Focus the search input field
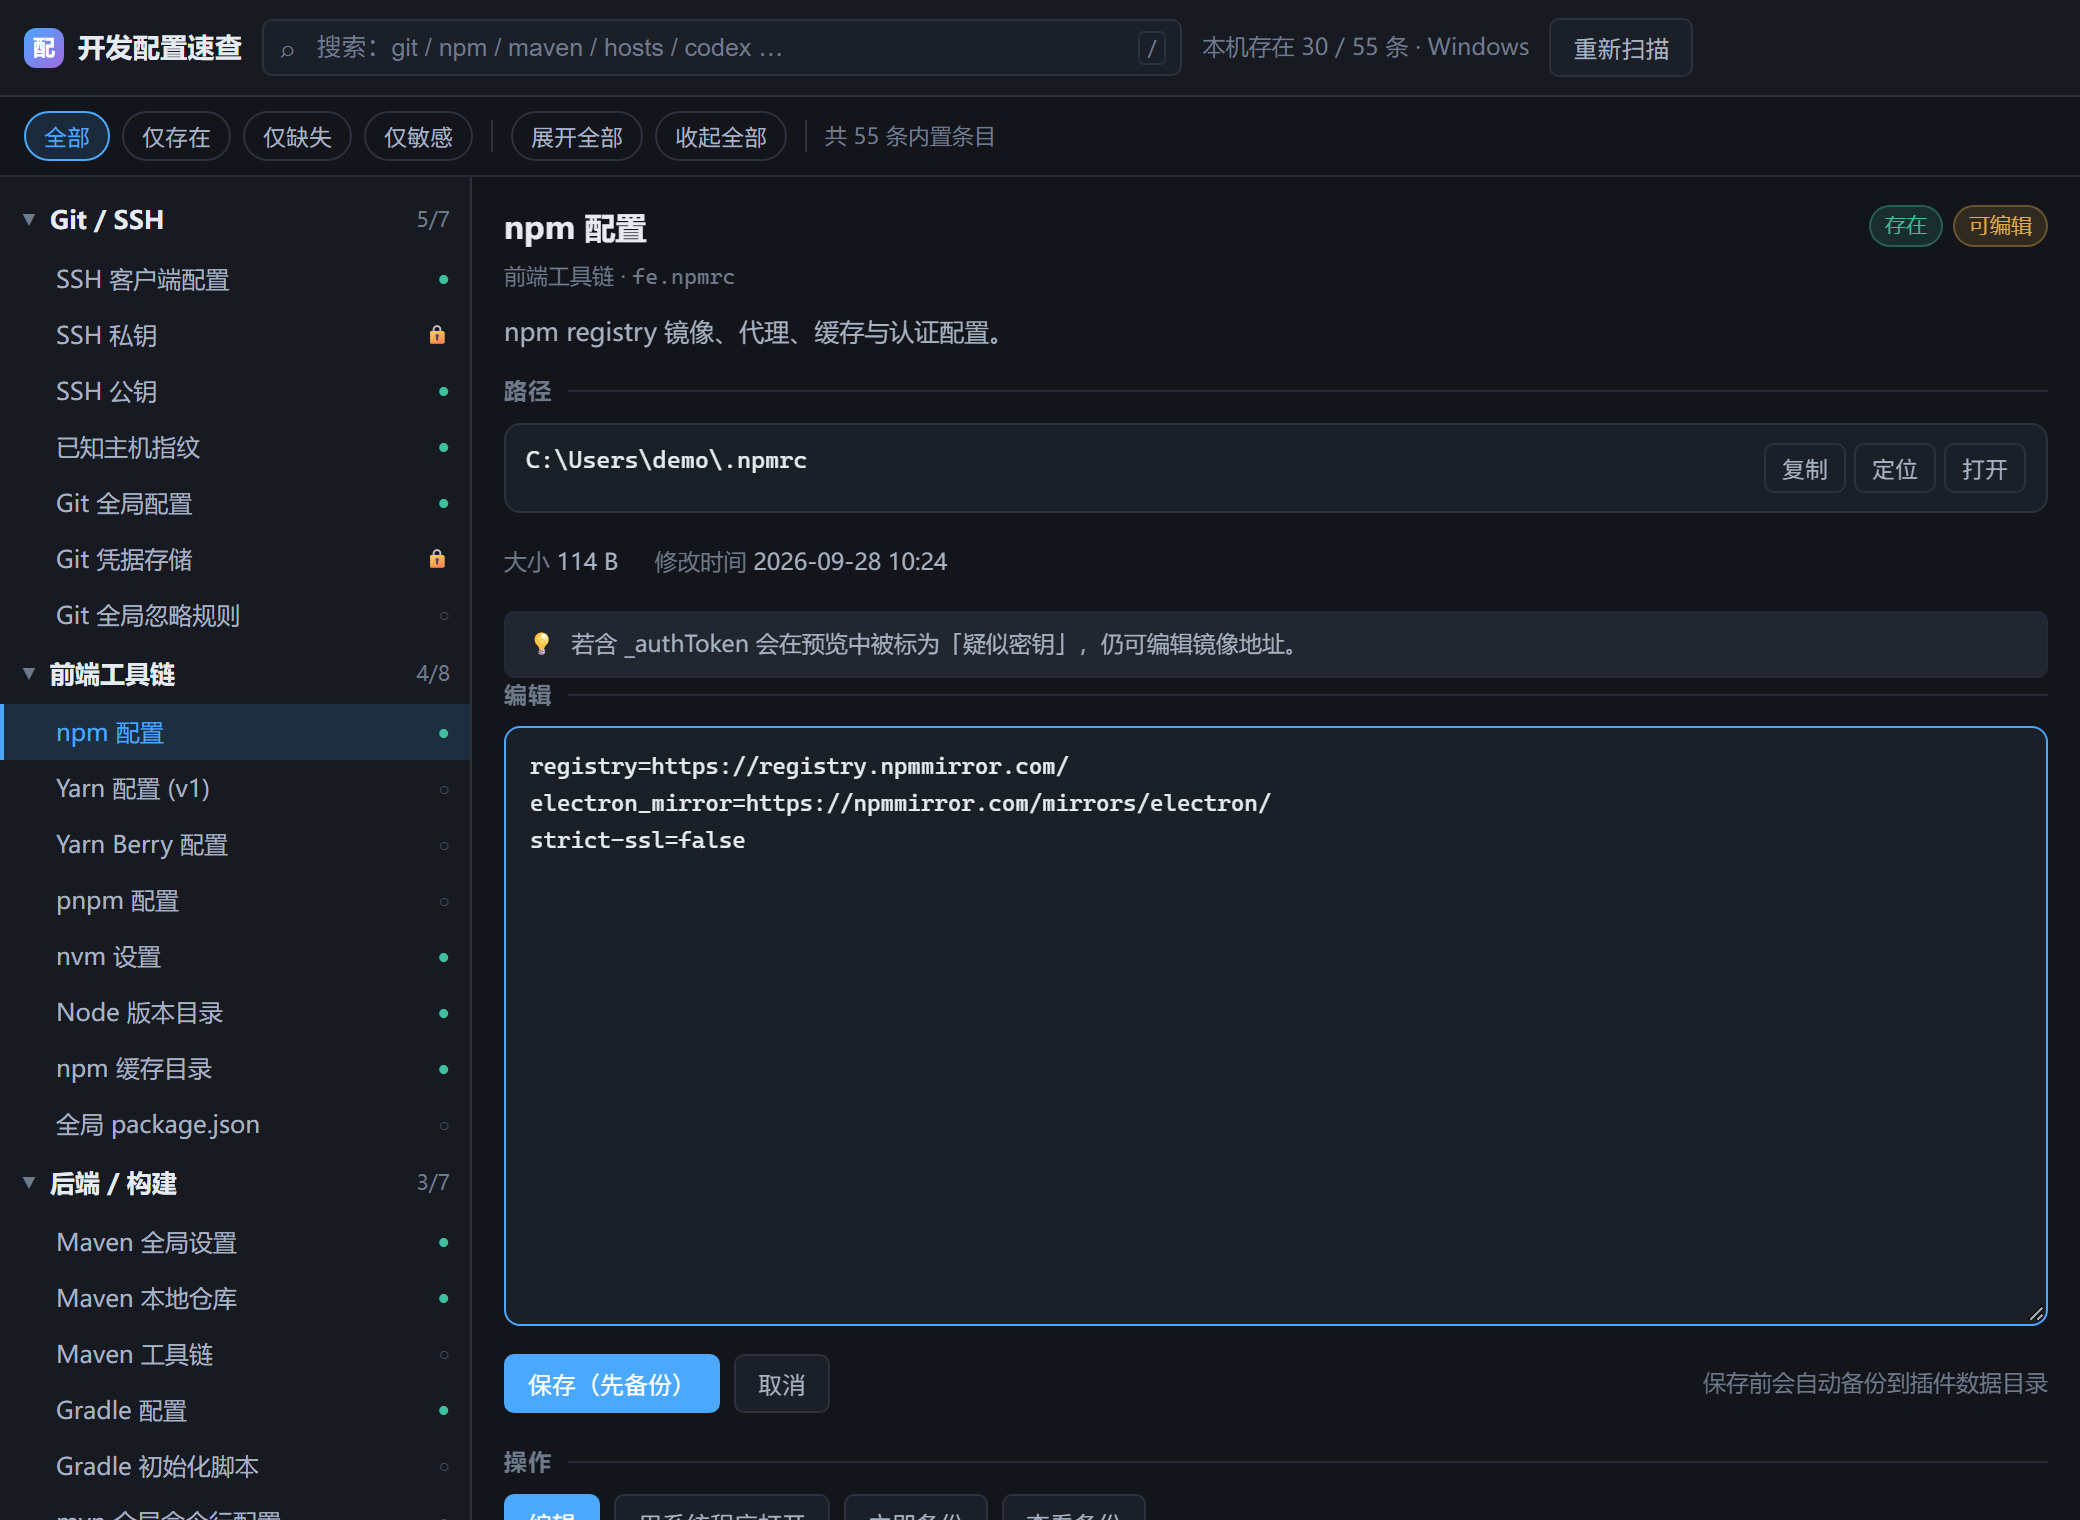The image size is (2080, 1520). click(721, 48)
